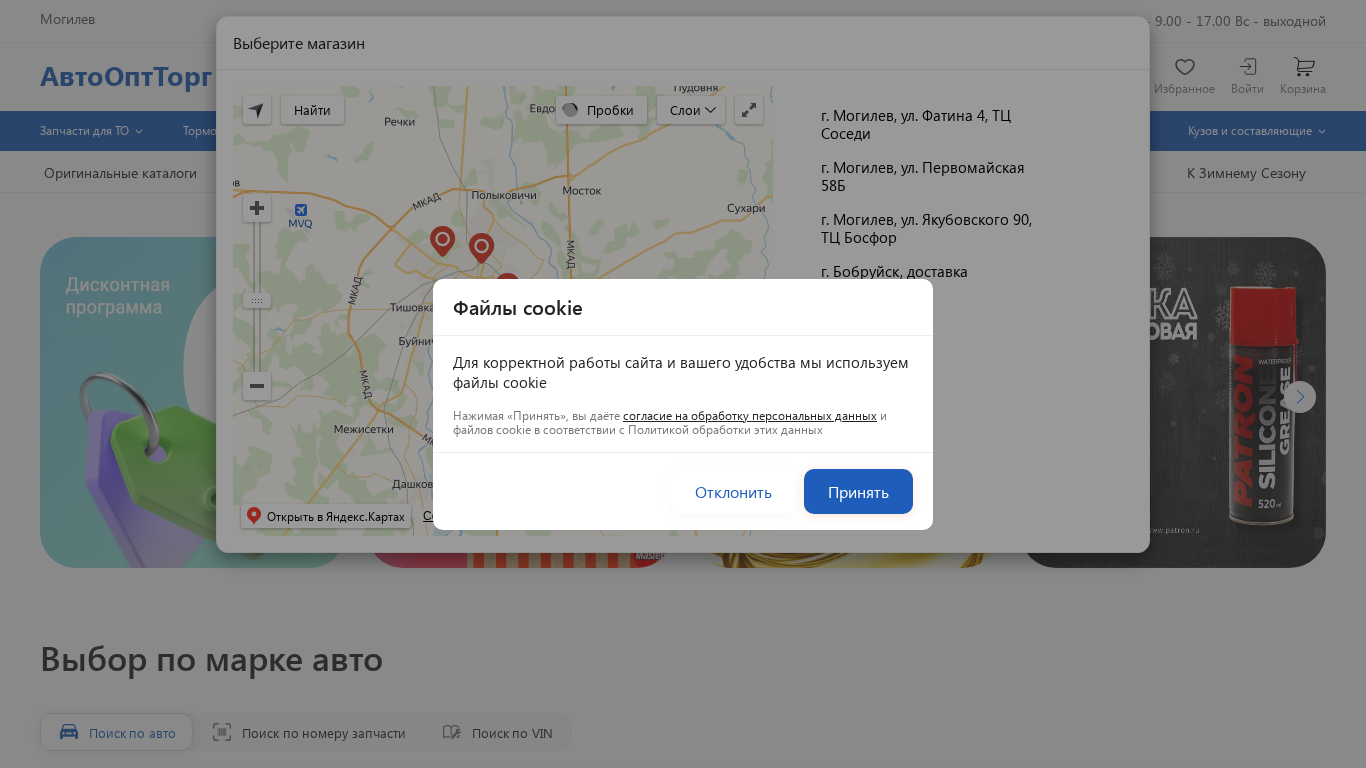1366x768 pixels.
Task: Click the Найти map search button
Action: click(312, 110)
